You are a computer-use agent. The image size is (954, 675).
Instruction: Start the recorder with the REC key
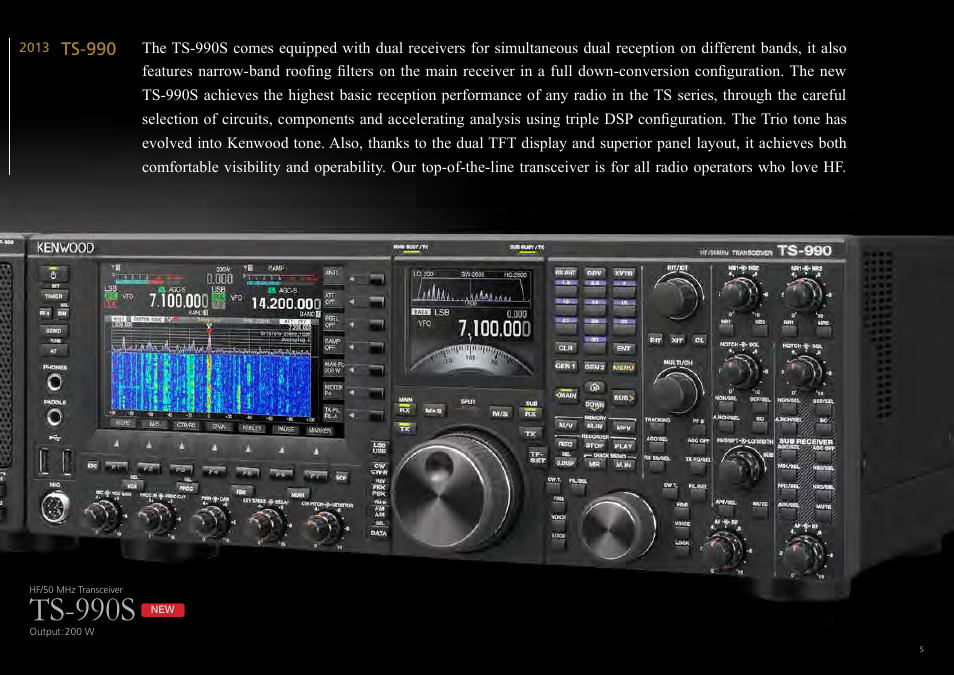click(x=565, y=444)
